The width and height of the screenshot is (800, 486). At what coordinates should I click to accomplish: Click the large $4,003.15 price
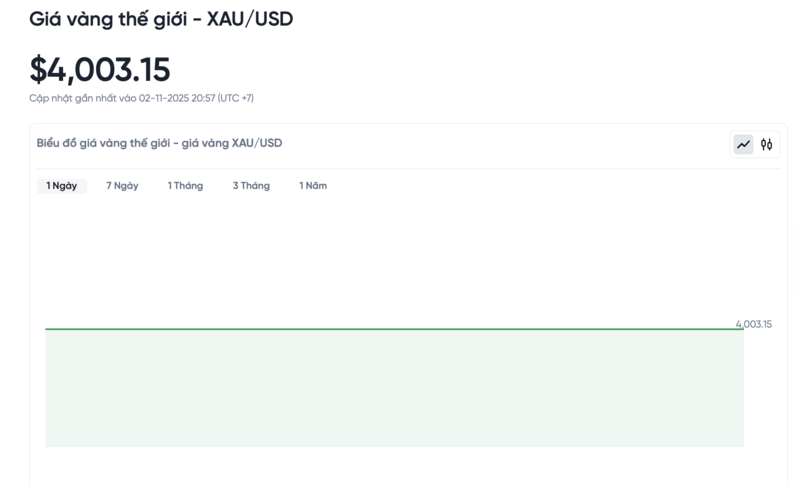[100, 69]
